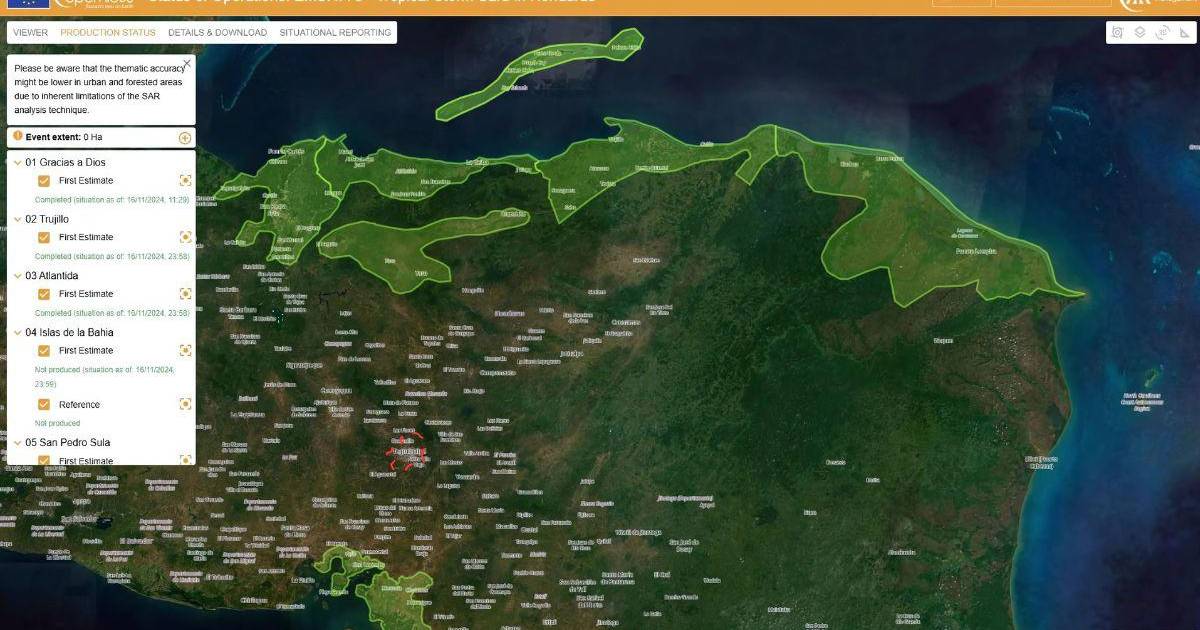1200x630 pixels.
Task: Switch map to 3D view
Action: click(1162, 33)
